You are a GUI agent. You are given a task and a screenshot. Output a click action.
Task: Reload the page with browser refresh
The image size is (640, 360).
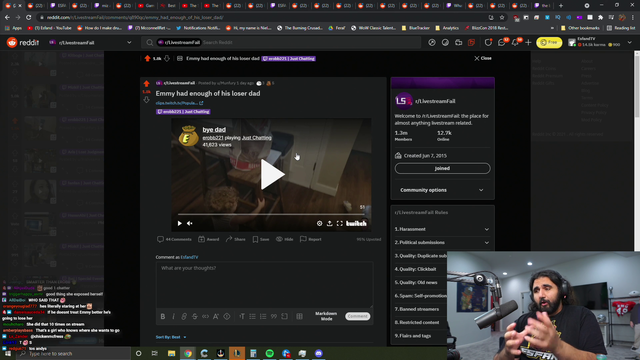29,18
